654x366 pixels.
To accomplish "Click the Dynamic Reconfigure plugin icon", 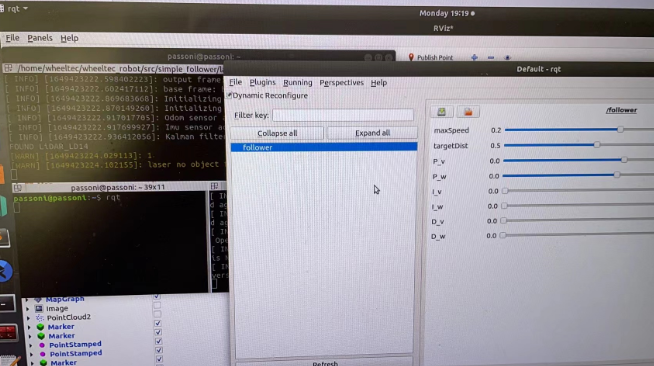I will [x=229, y=95].
